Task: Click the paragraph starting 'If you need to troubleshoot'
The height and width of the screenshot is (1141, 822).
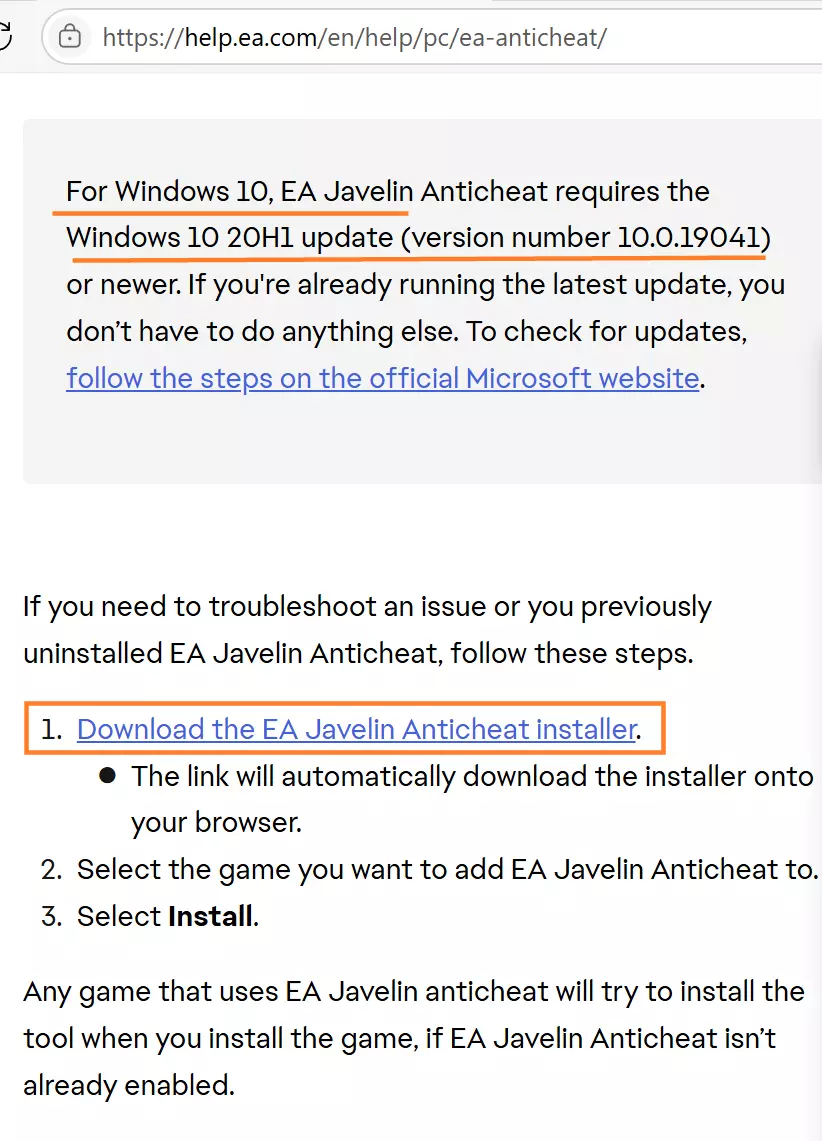Action: [x=367, y=607]
